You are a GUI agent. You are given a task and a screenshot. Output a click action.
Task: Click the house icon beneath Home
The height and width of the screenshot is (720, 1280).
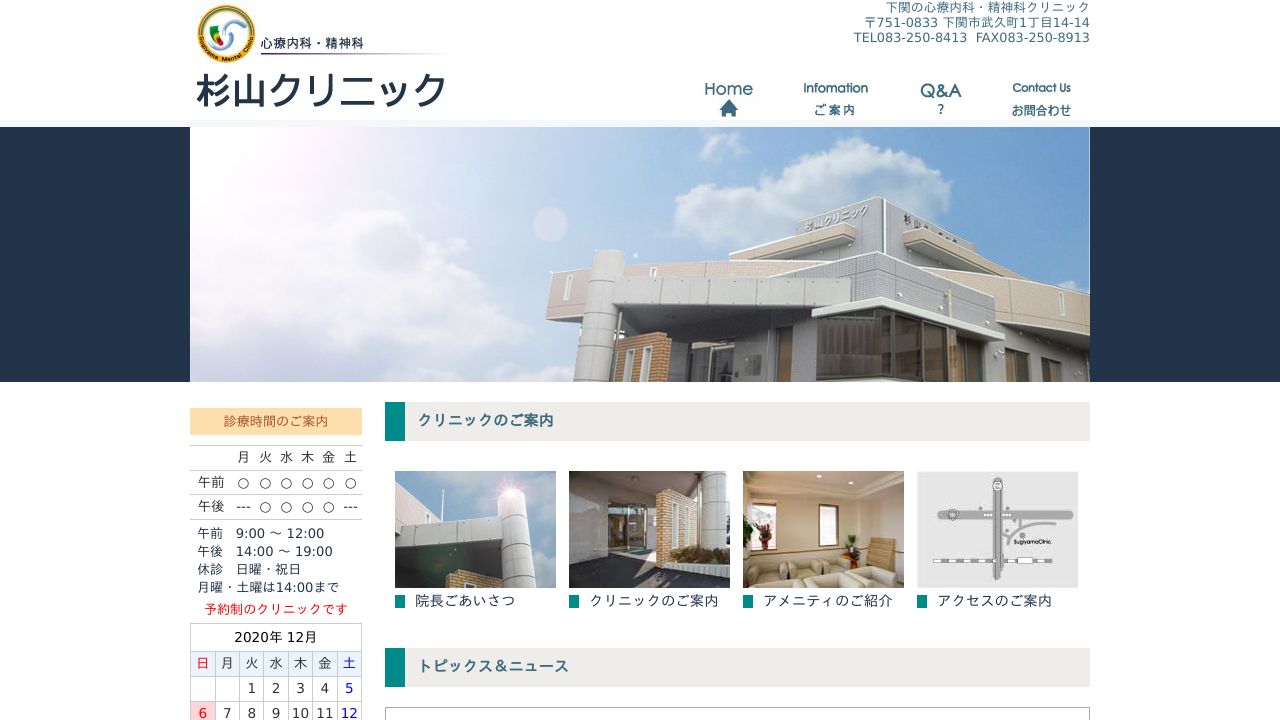click(x=728, y=107)
